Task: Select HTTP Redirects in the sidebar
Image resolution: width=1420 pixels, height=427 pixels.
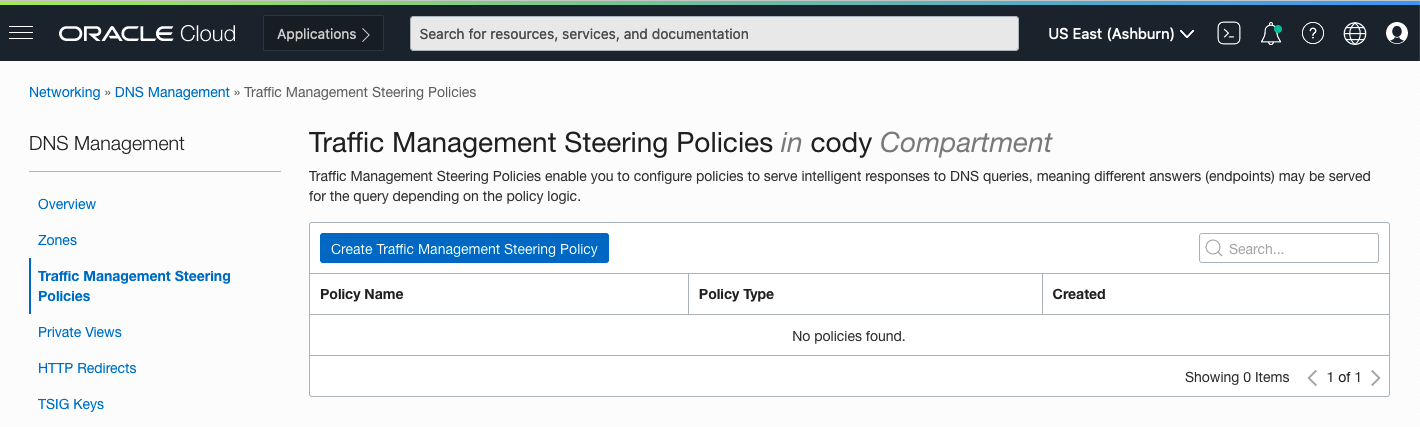Action: point(87,368)
